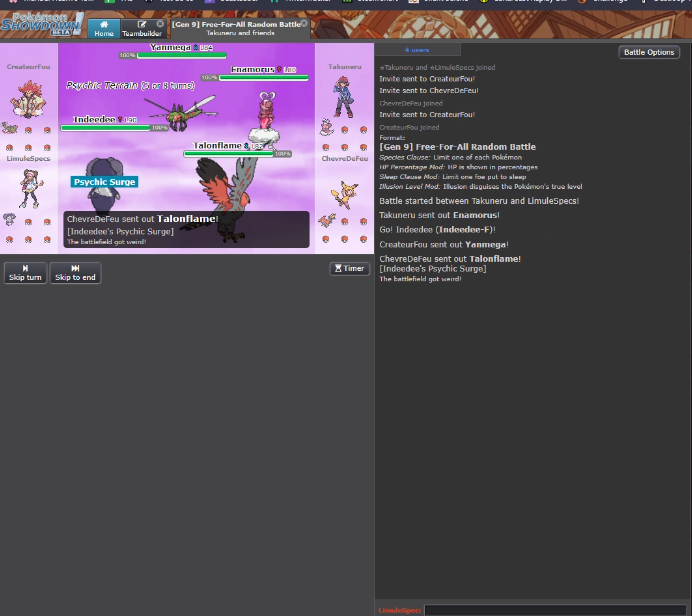The image size is (692, 616).
Task: Click 'Takuneru sent out Enamorus!' chat line
Action: coord(440,215)
